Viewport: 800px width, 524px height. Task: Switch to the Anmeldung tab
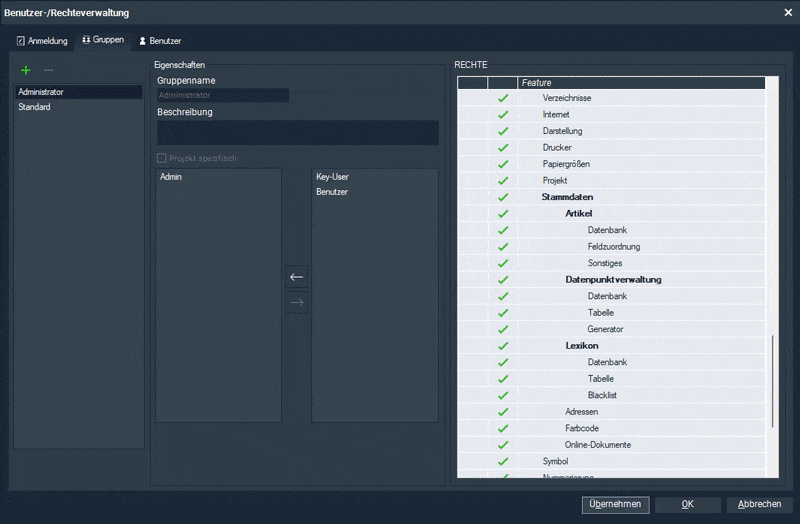click(43, 41)
